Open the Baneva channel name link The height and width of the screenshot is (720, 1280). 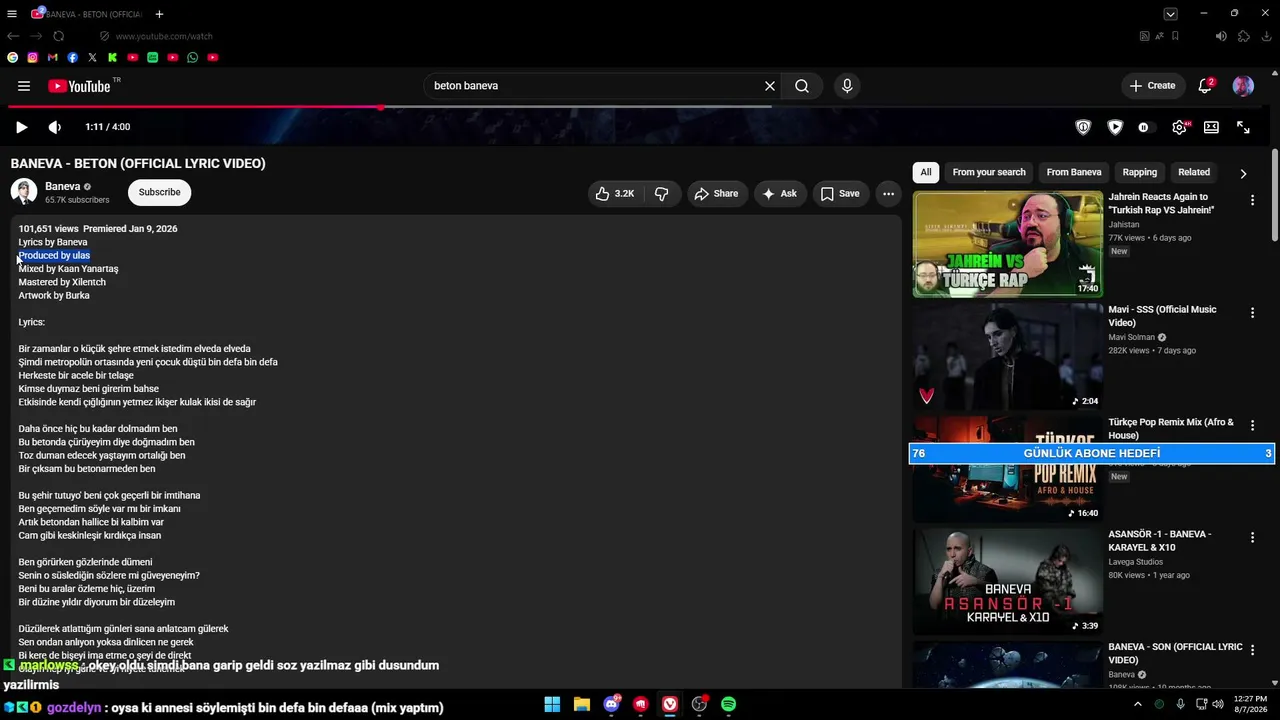point(62,187)
